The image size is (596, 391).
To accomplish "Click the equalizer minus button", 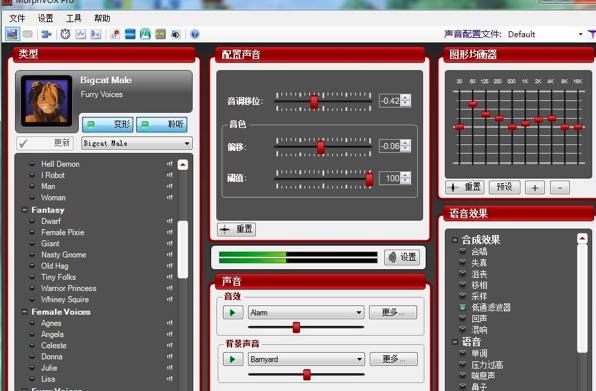I will pyautogui.click(x=560, y=187).
